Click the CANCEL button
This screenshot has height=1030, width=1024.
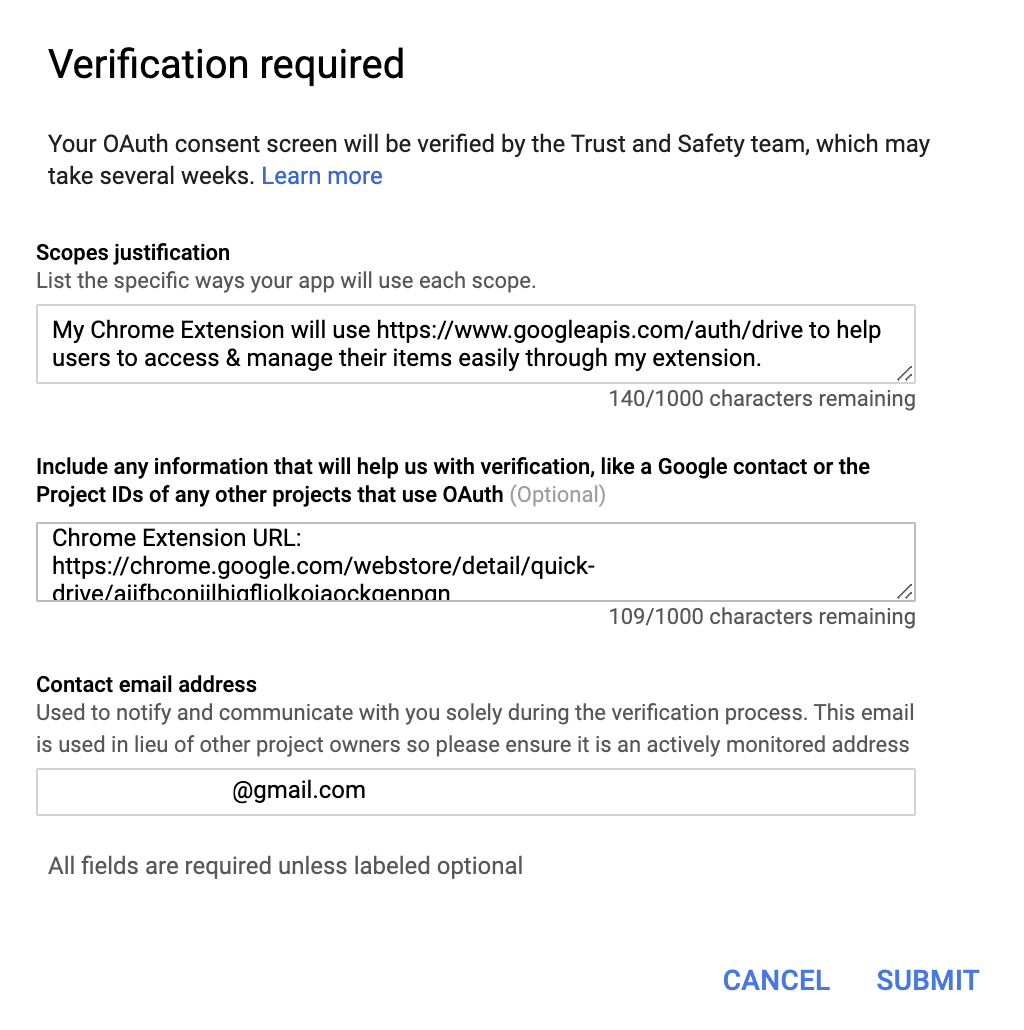click(x=776, y=980)
